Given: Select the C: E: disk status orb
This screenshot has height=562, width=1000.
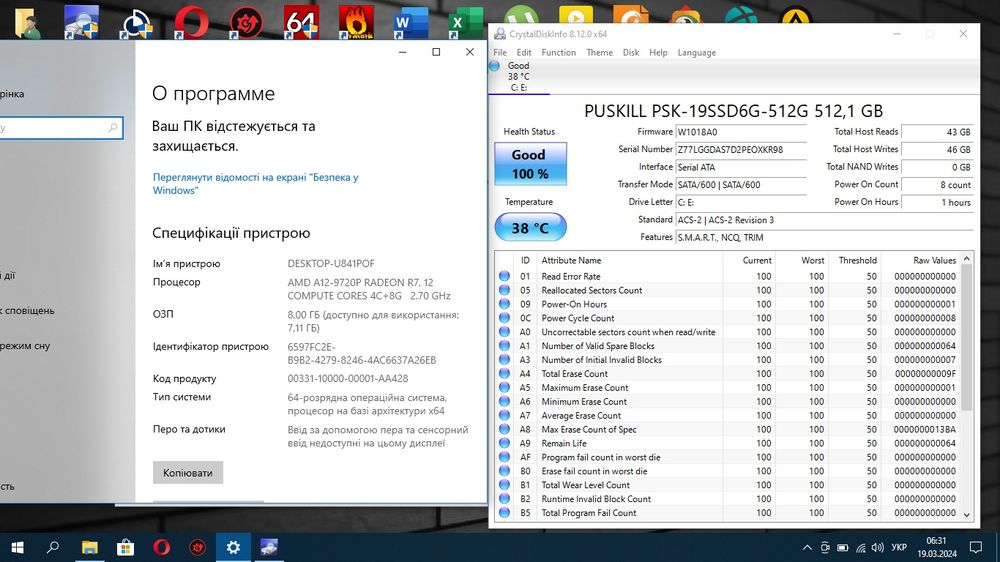Looking at the screenshot, I should tap(494, 66).
